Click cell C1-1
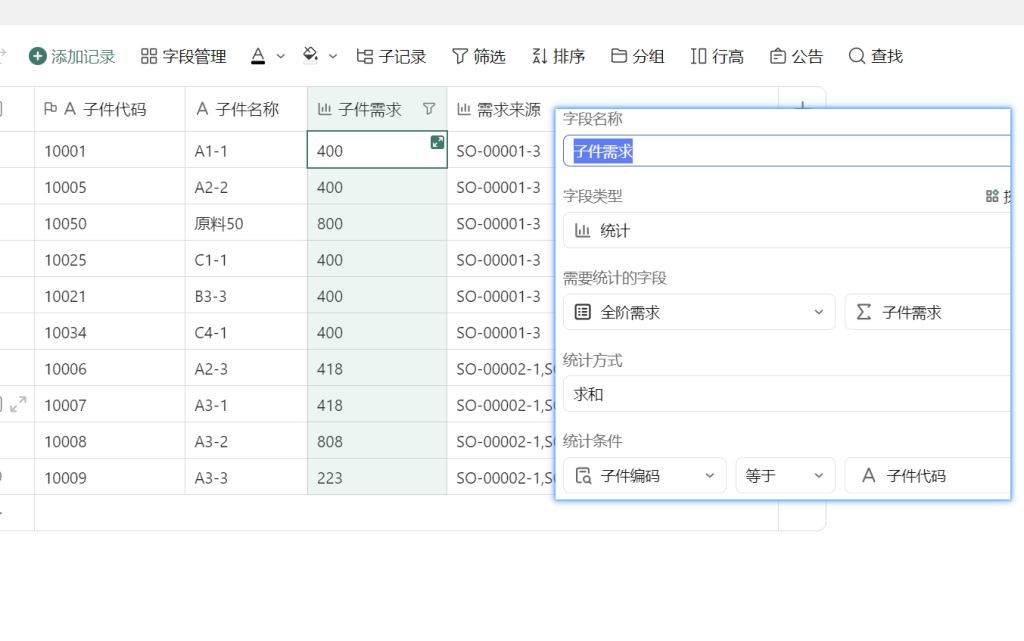Viewport: 1024px width, 641px height. click(246, 260)
